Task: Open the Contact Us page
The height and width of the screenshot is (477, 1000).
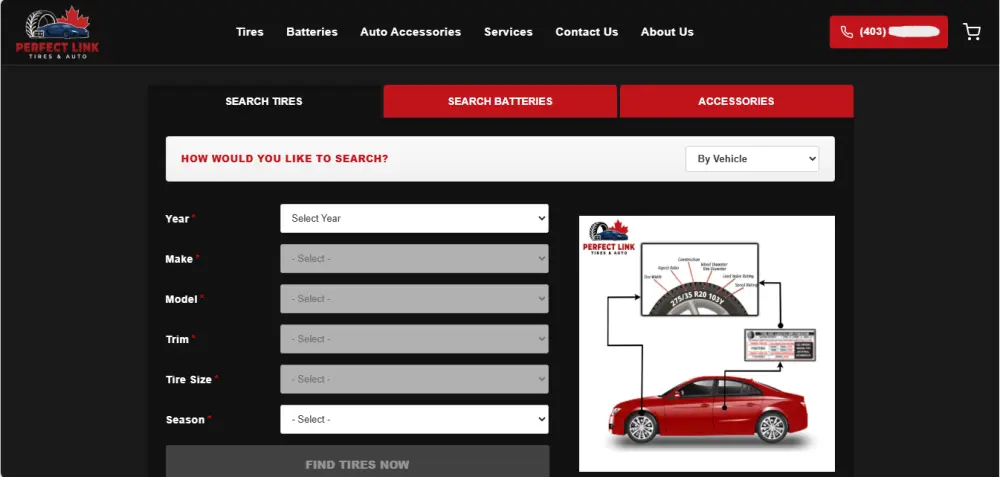Action: pos(587,32)
